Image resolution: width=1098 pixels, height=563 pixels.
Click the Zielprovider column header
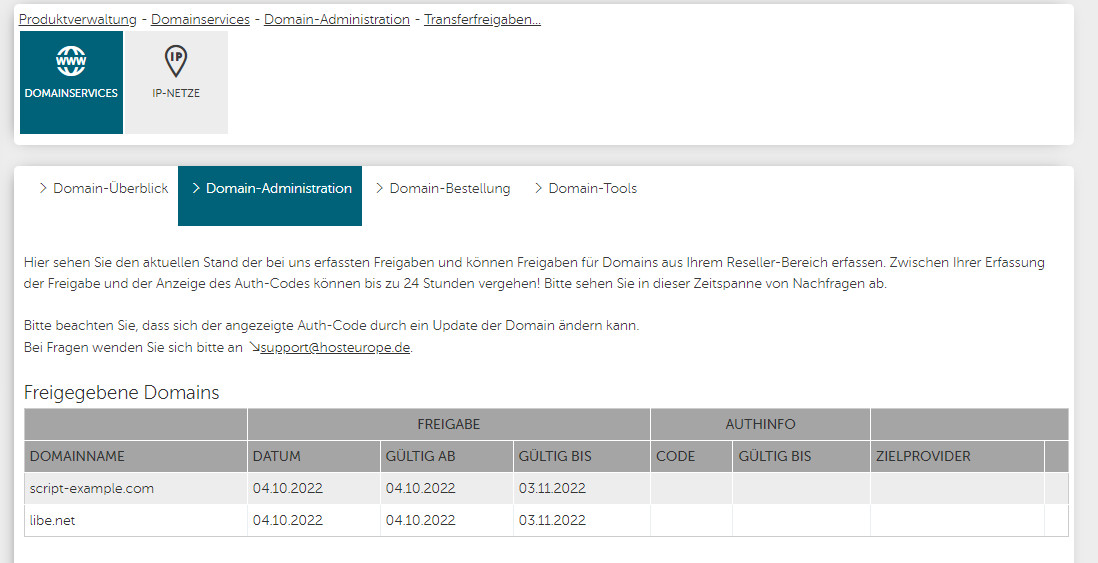(922, 456)
